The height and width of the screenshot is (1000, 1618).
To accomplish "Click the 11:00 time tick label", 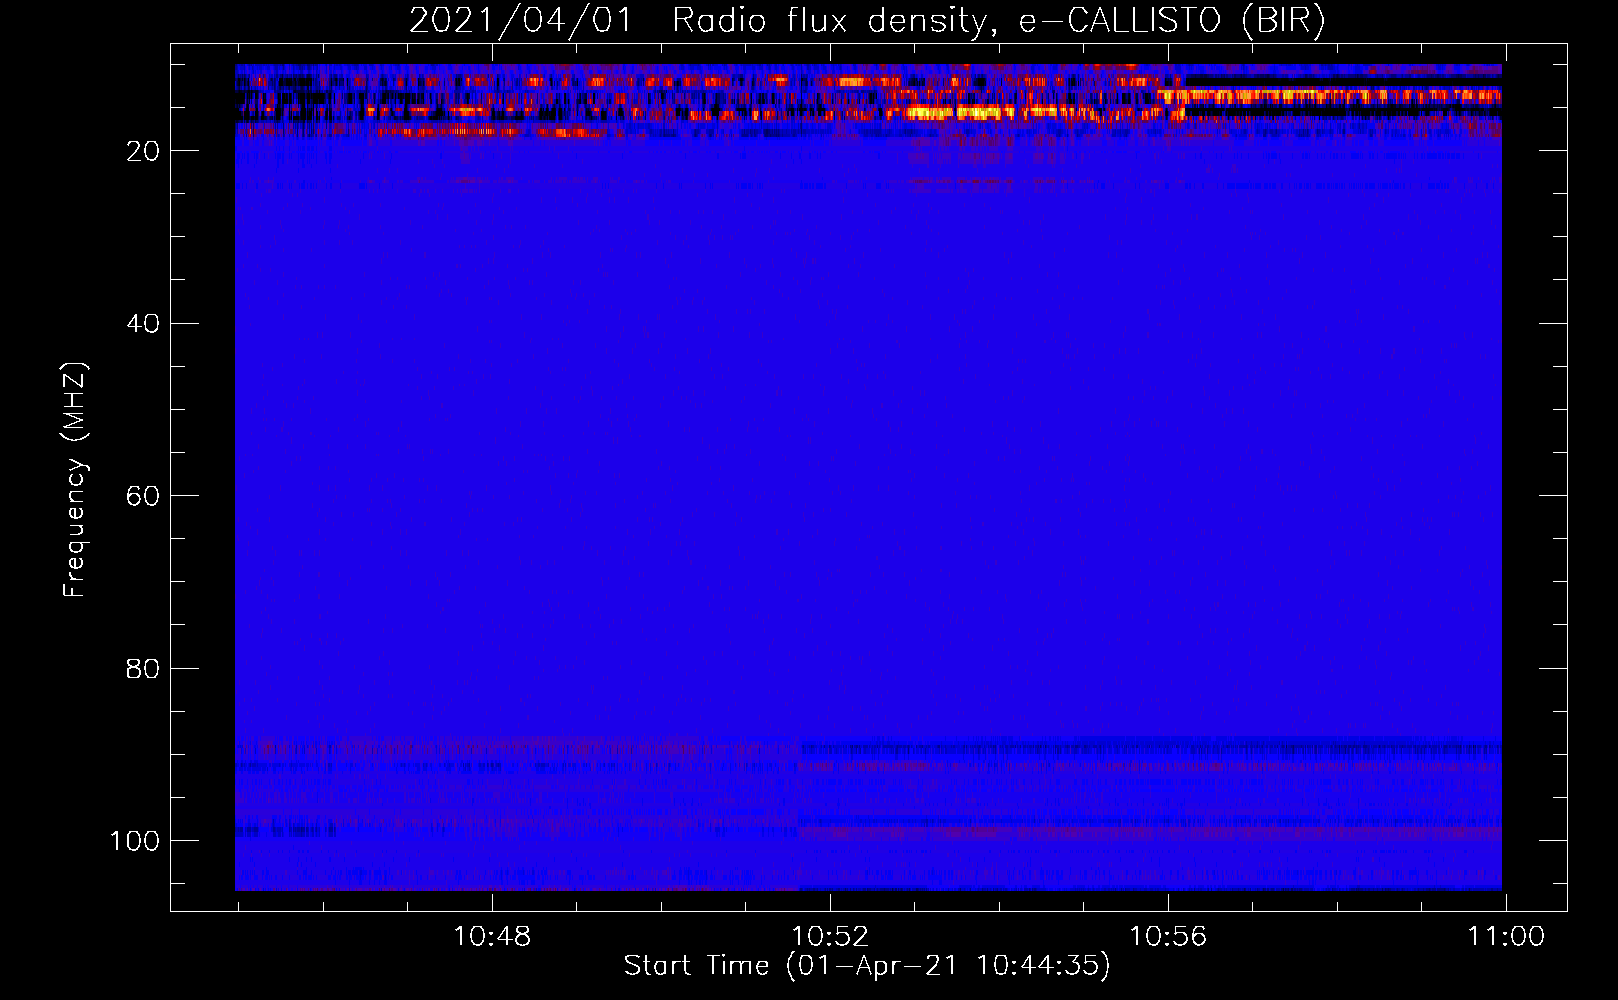I will 1506,937.
